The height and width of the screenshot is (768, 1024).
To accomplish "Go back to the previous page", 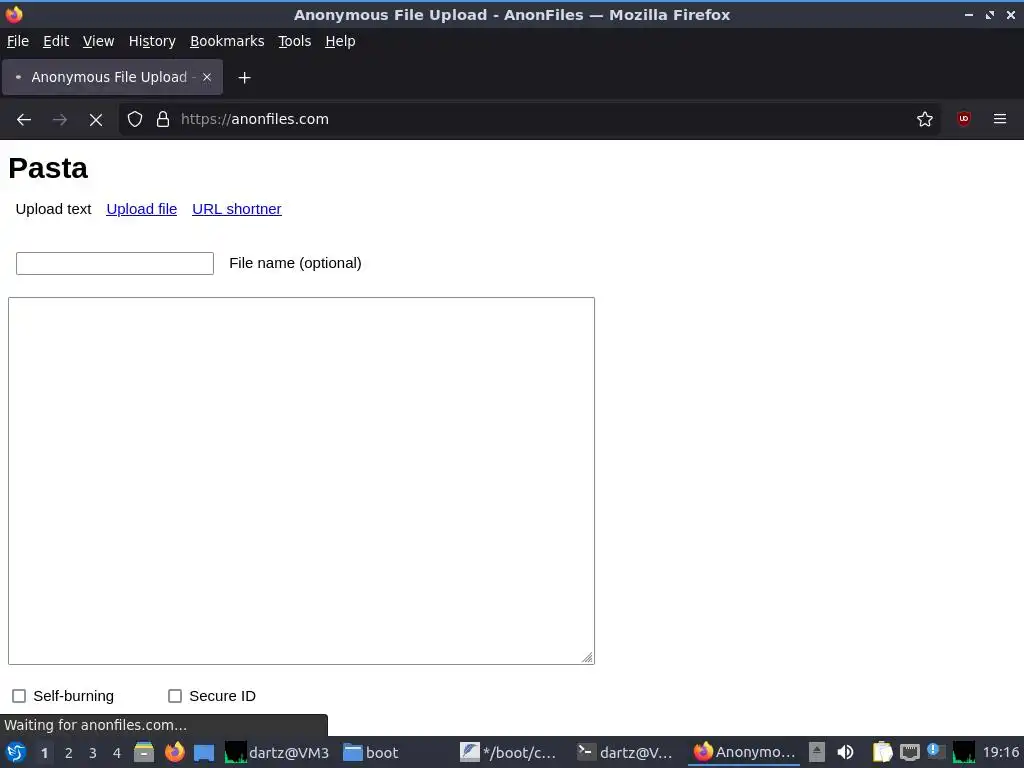I will click(24, 120).
